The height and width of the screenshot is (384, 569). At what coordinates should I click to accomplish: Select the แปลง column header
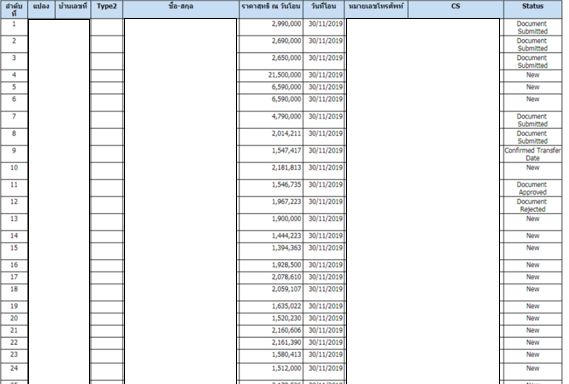[x=41, y=9]
